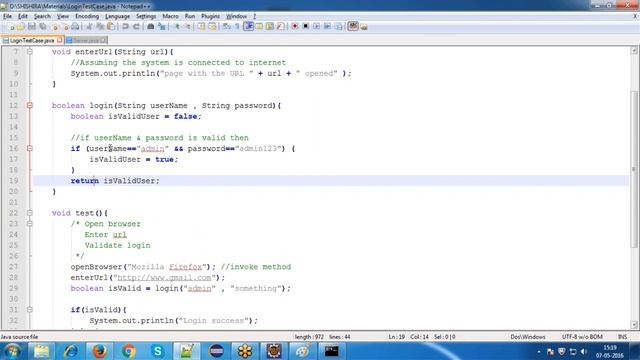The image size is (640, 360).
Task: Click the Document Map toolbar icon
Action: click(x=269, y=27)
